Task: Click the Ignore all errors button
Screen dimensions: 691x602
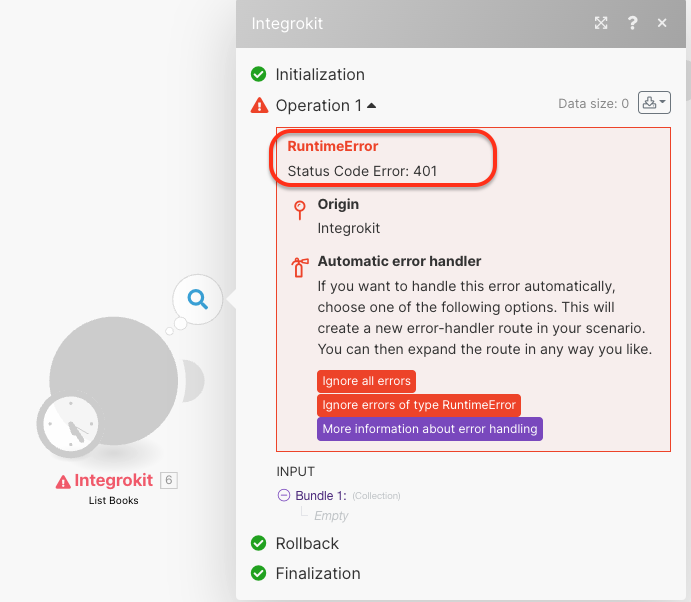Action: [366, 381]
